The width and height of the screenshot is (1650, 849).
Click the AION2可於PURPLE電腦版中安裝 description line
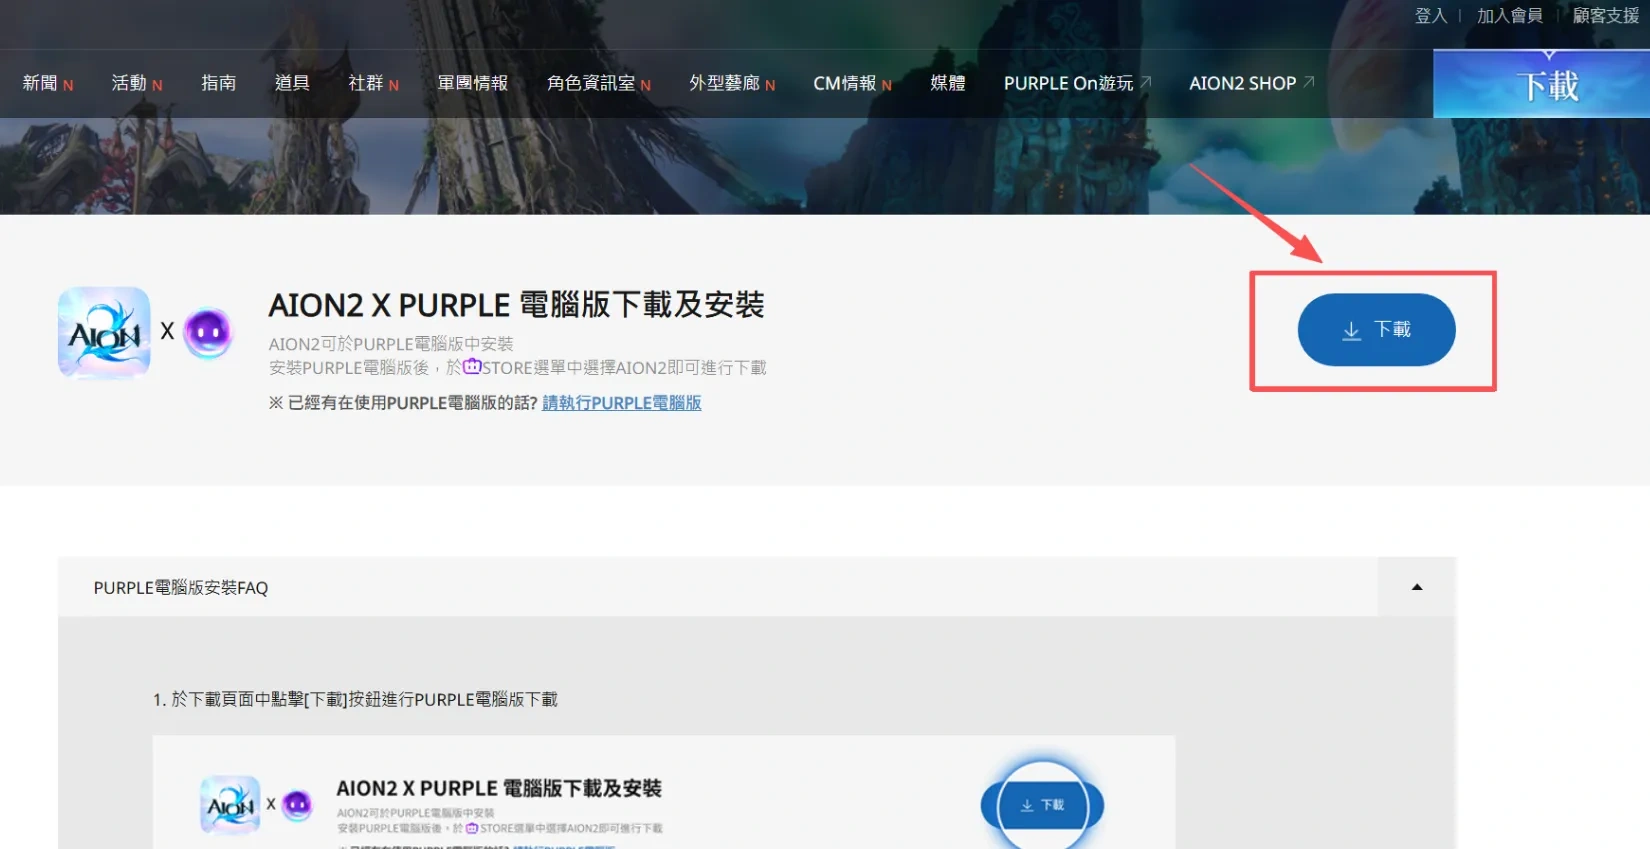(x=391, y=344)
